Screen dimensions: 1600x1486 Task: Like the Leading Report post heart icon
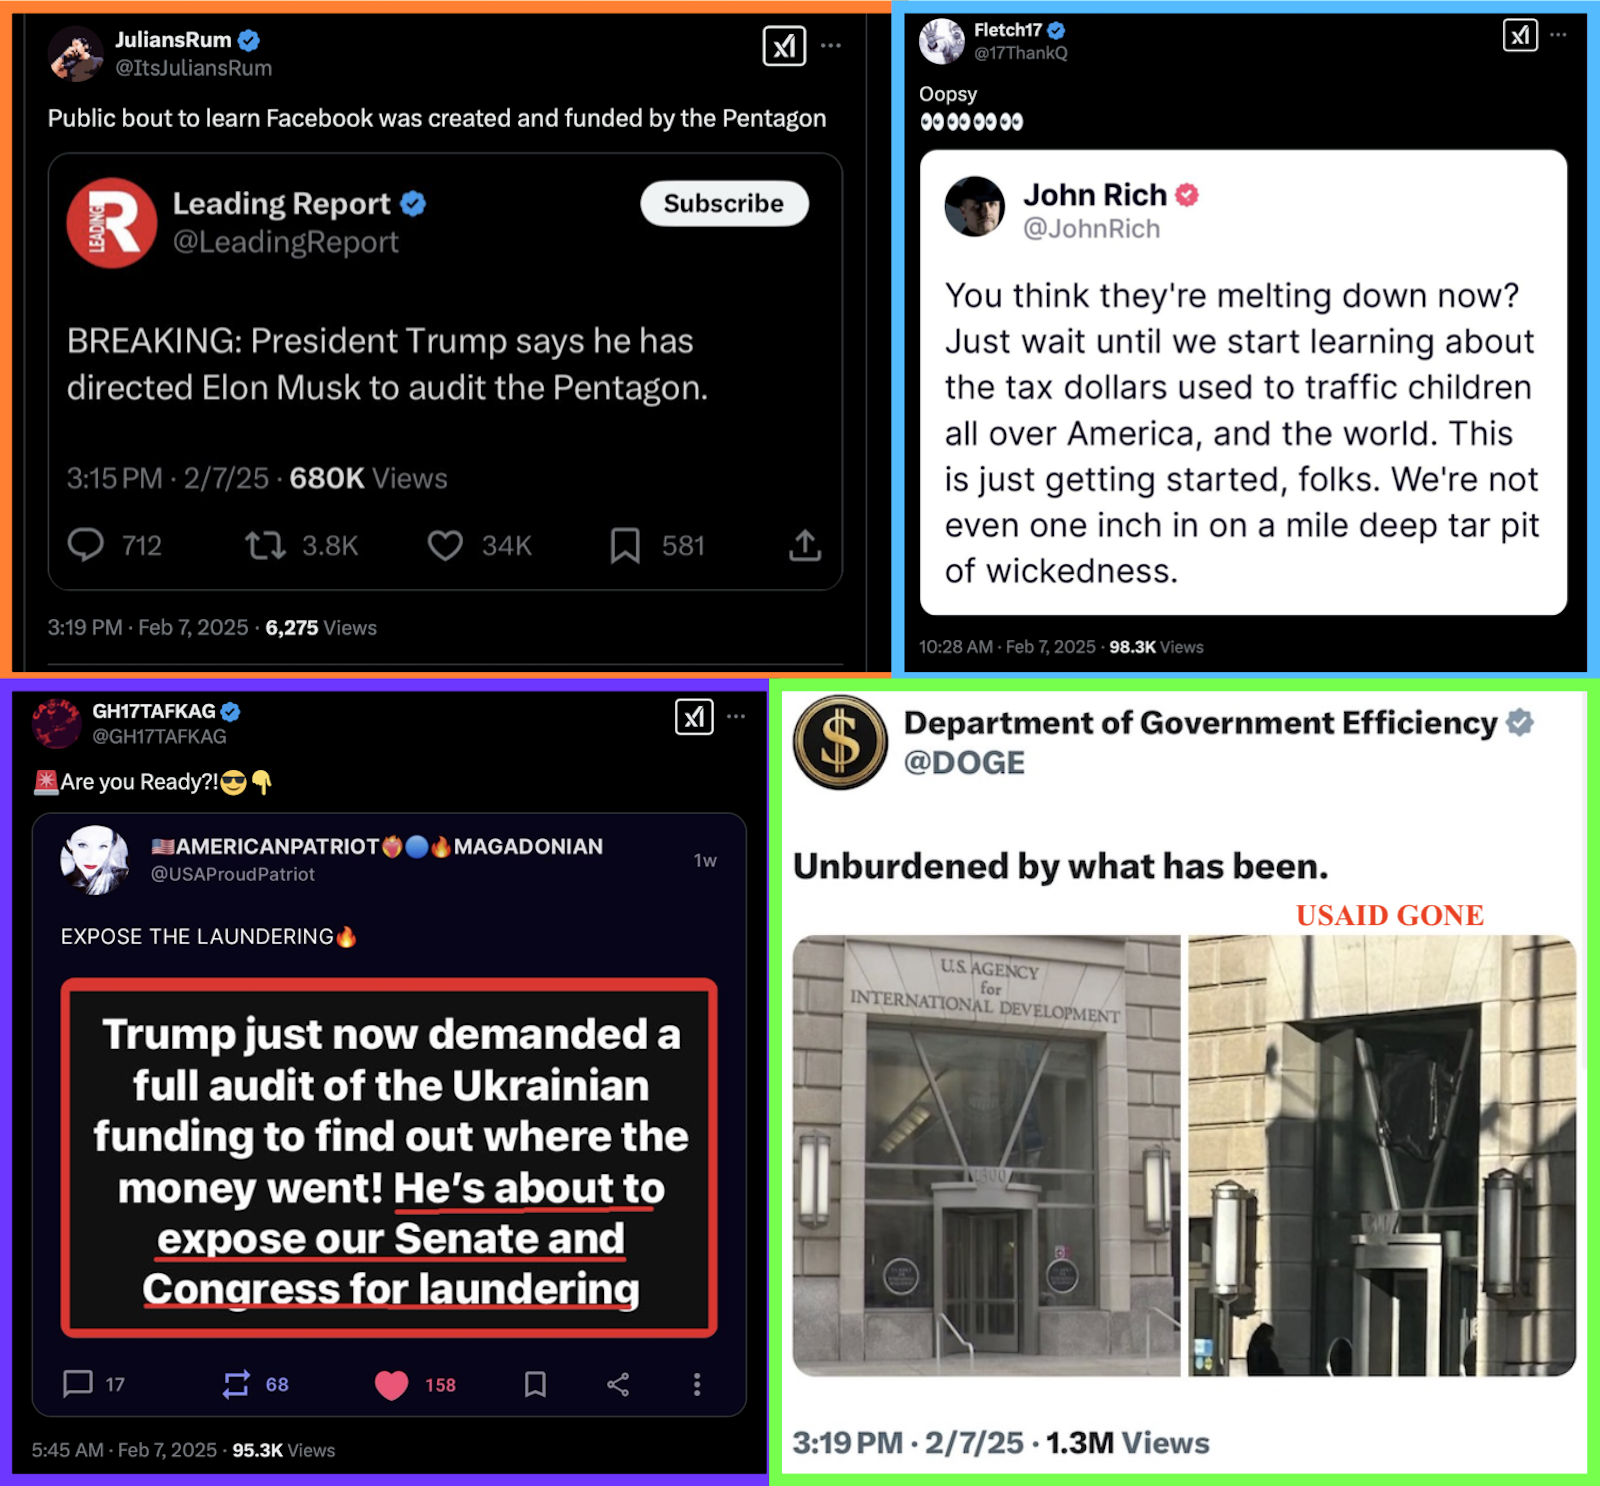click(x=445, y=545)
